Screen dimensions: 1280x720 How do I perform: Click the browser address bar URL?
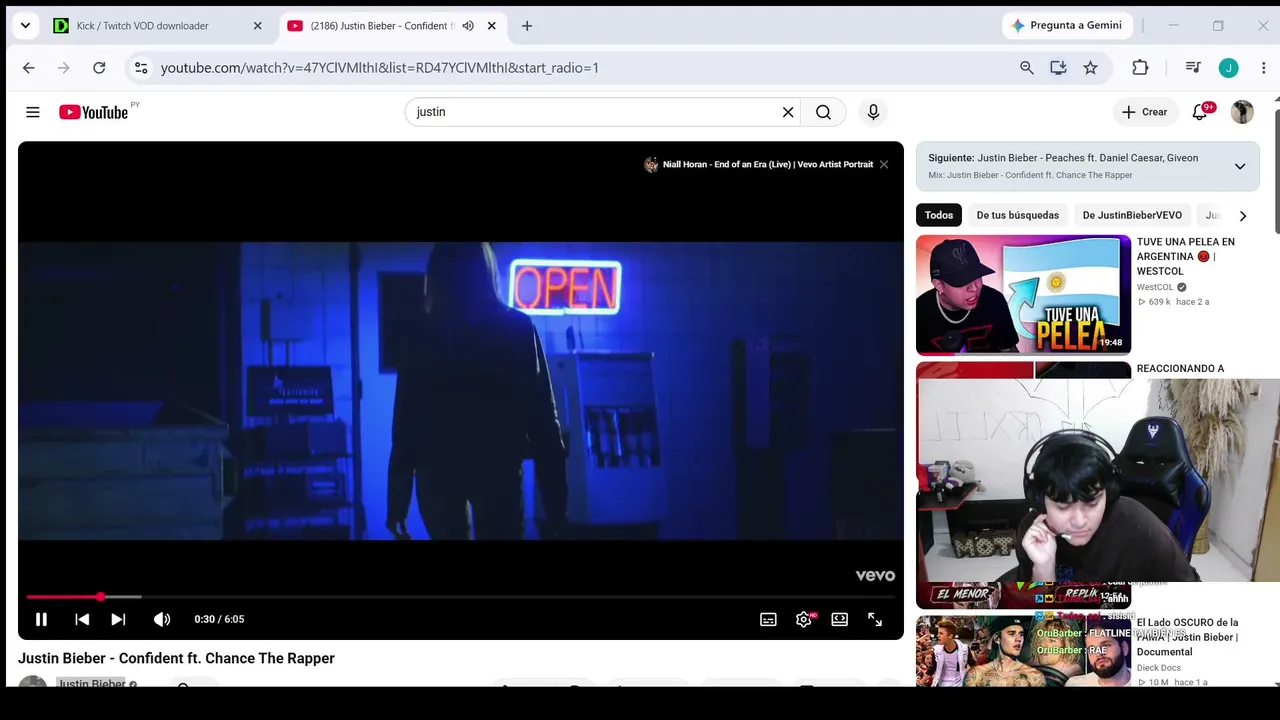pyautogui.click(x=380, y=68)
